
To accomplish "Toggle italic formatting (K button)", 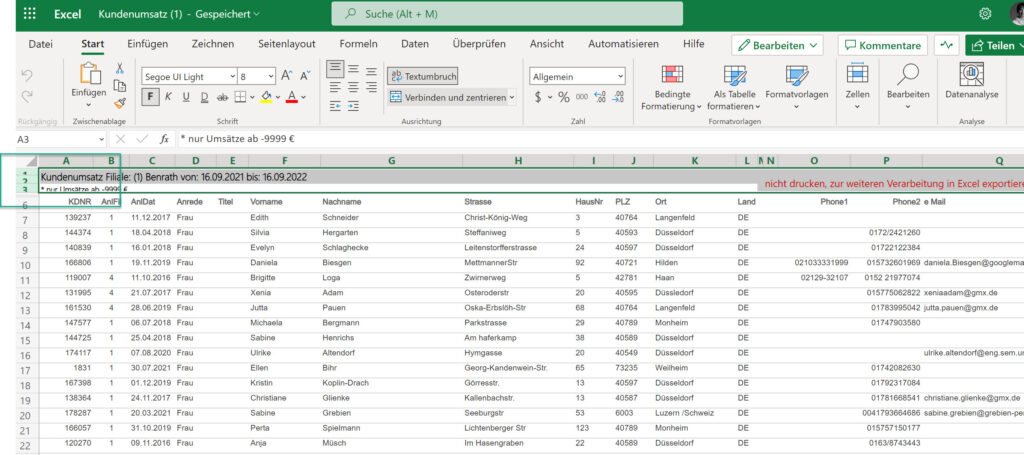I will click(x=169, y=97).
